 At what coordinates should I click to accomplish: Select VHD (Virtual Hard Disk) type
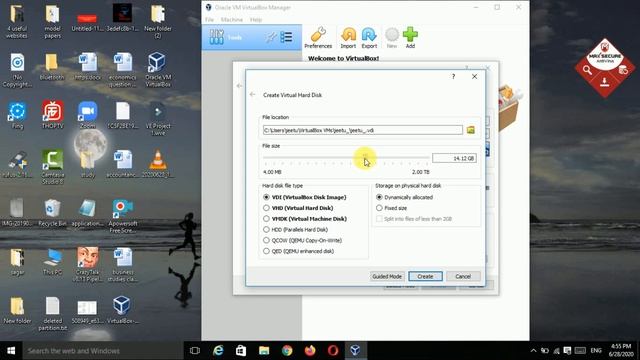coord(298,208)
